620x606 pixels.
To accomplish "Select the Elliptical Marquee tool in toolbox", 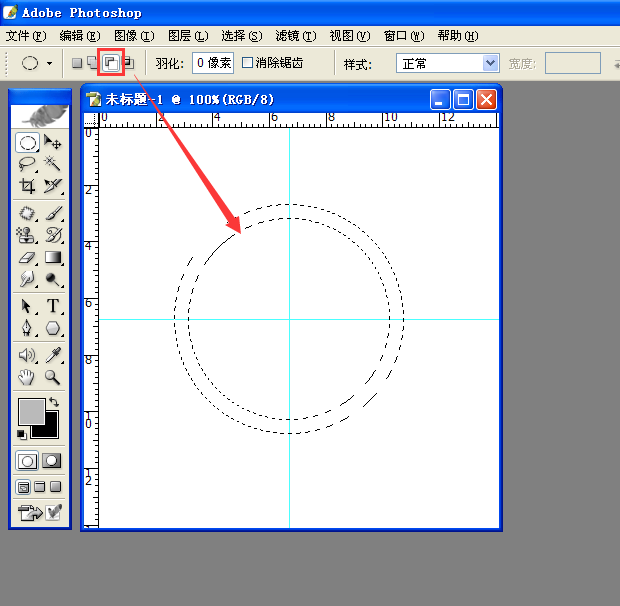I will pyautogui.click(x=27, y=143).
